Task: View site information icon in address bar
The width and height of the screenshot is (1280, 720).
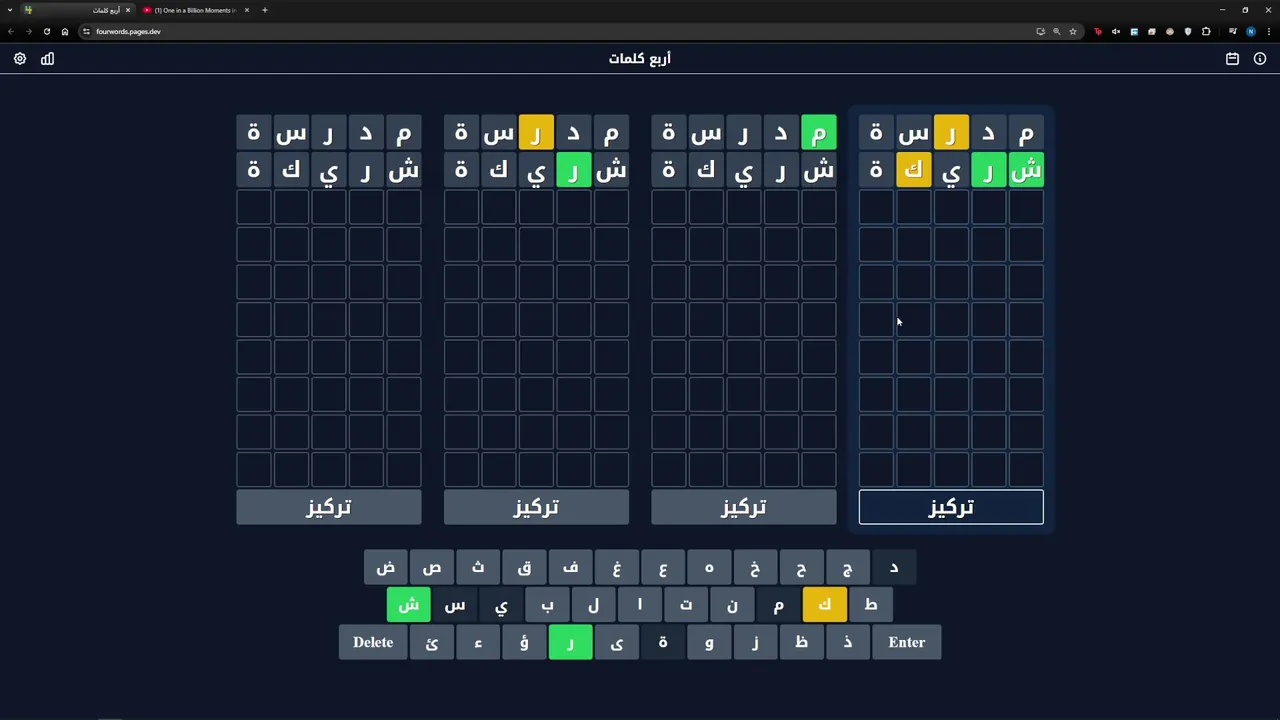Action: 86,31
